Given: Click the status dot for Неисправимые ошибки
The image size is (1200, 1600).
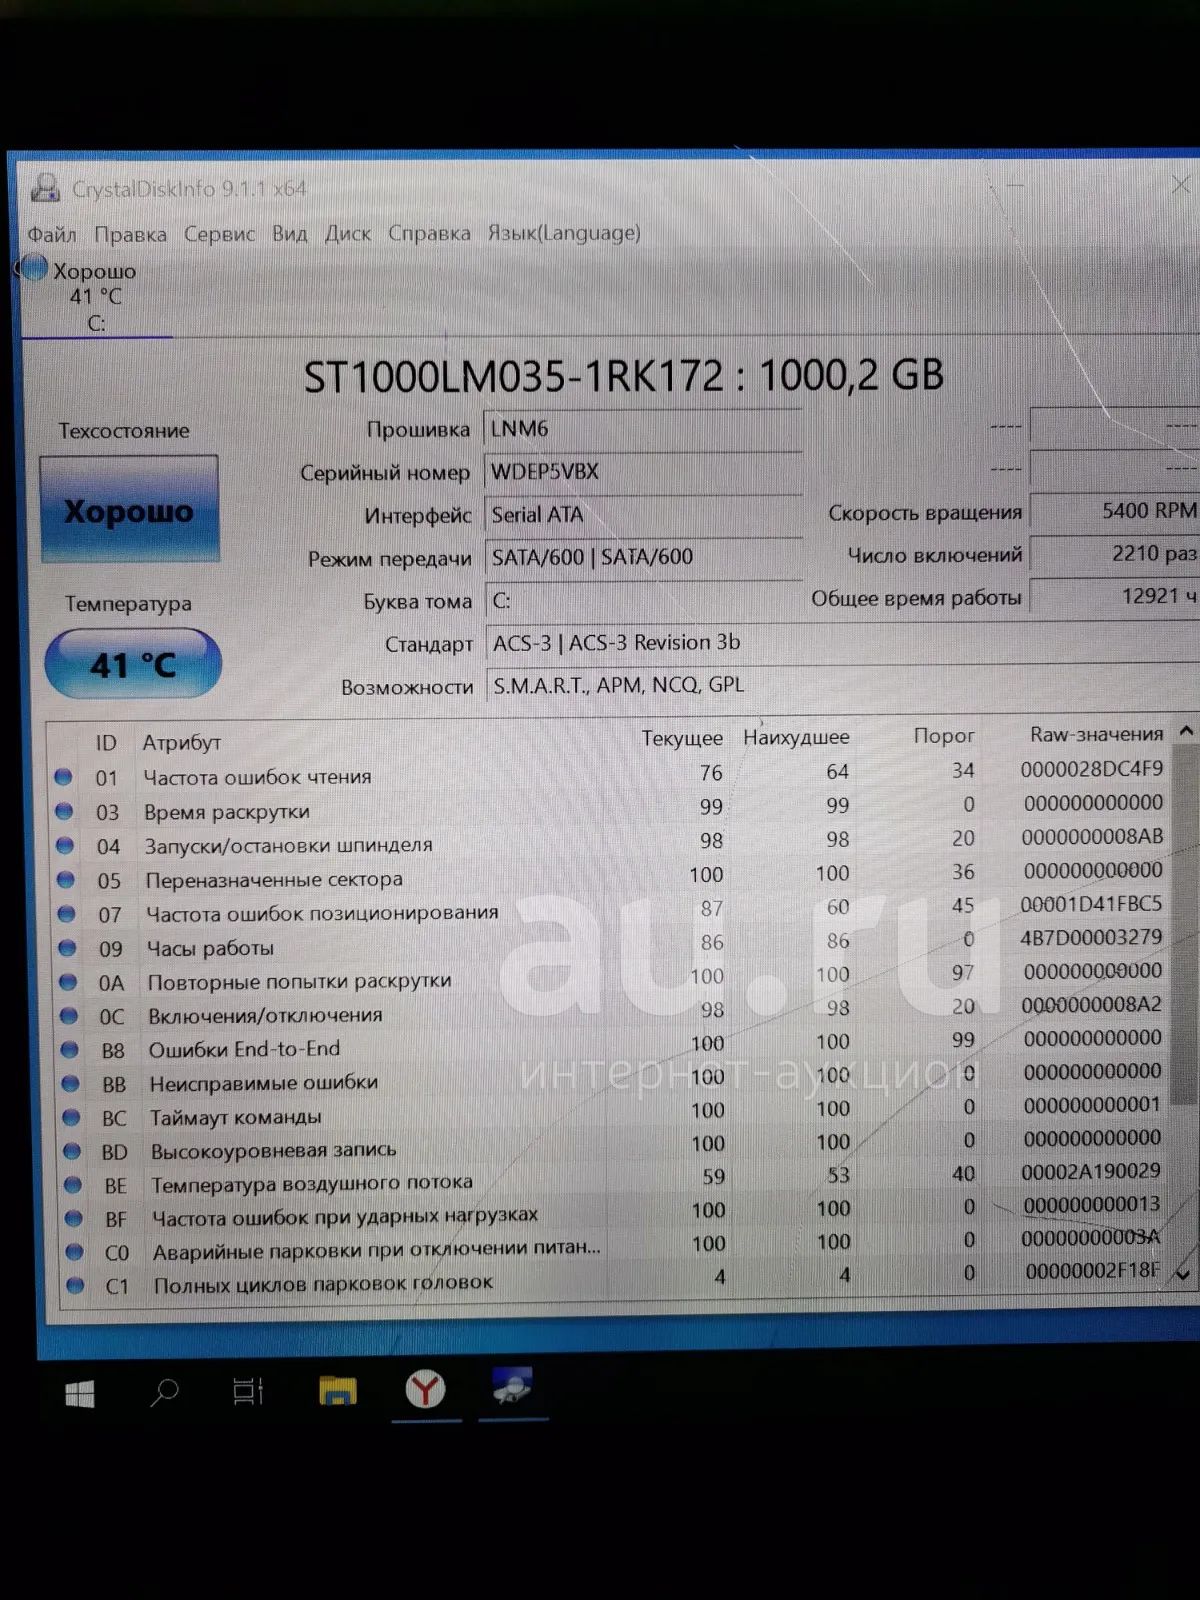Looking at the screenshot, I should point(71,1084).
